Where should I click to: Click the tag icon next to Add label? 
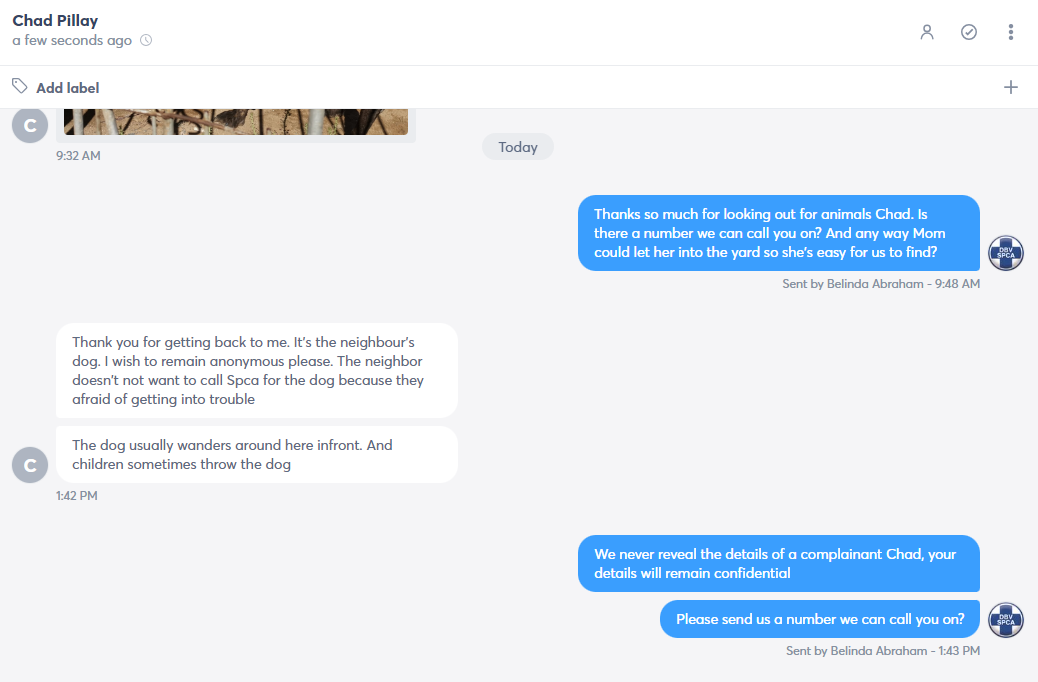point(20,86)
